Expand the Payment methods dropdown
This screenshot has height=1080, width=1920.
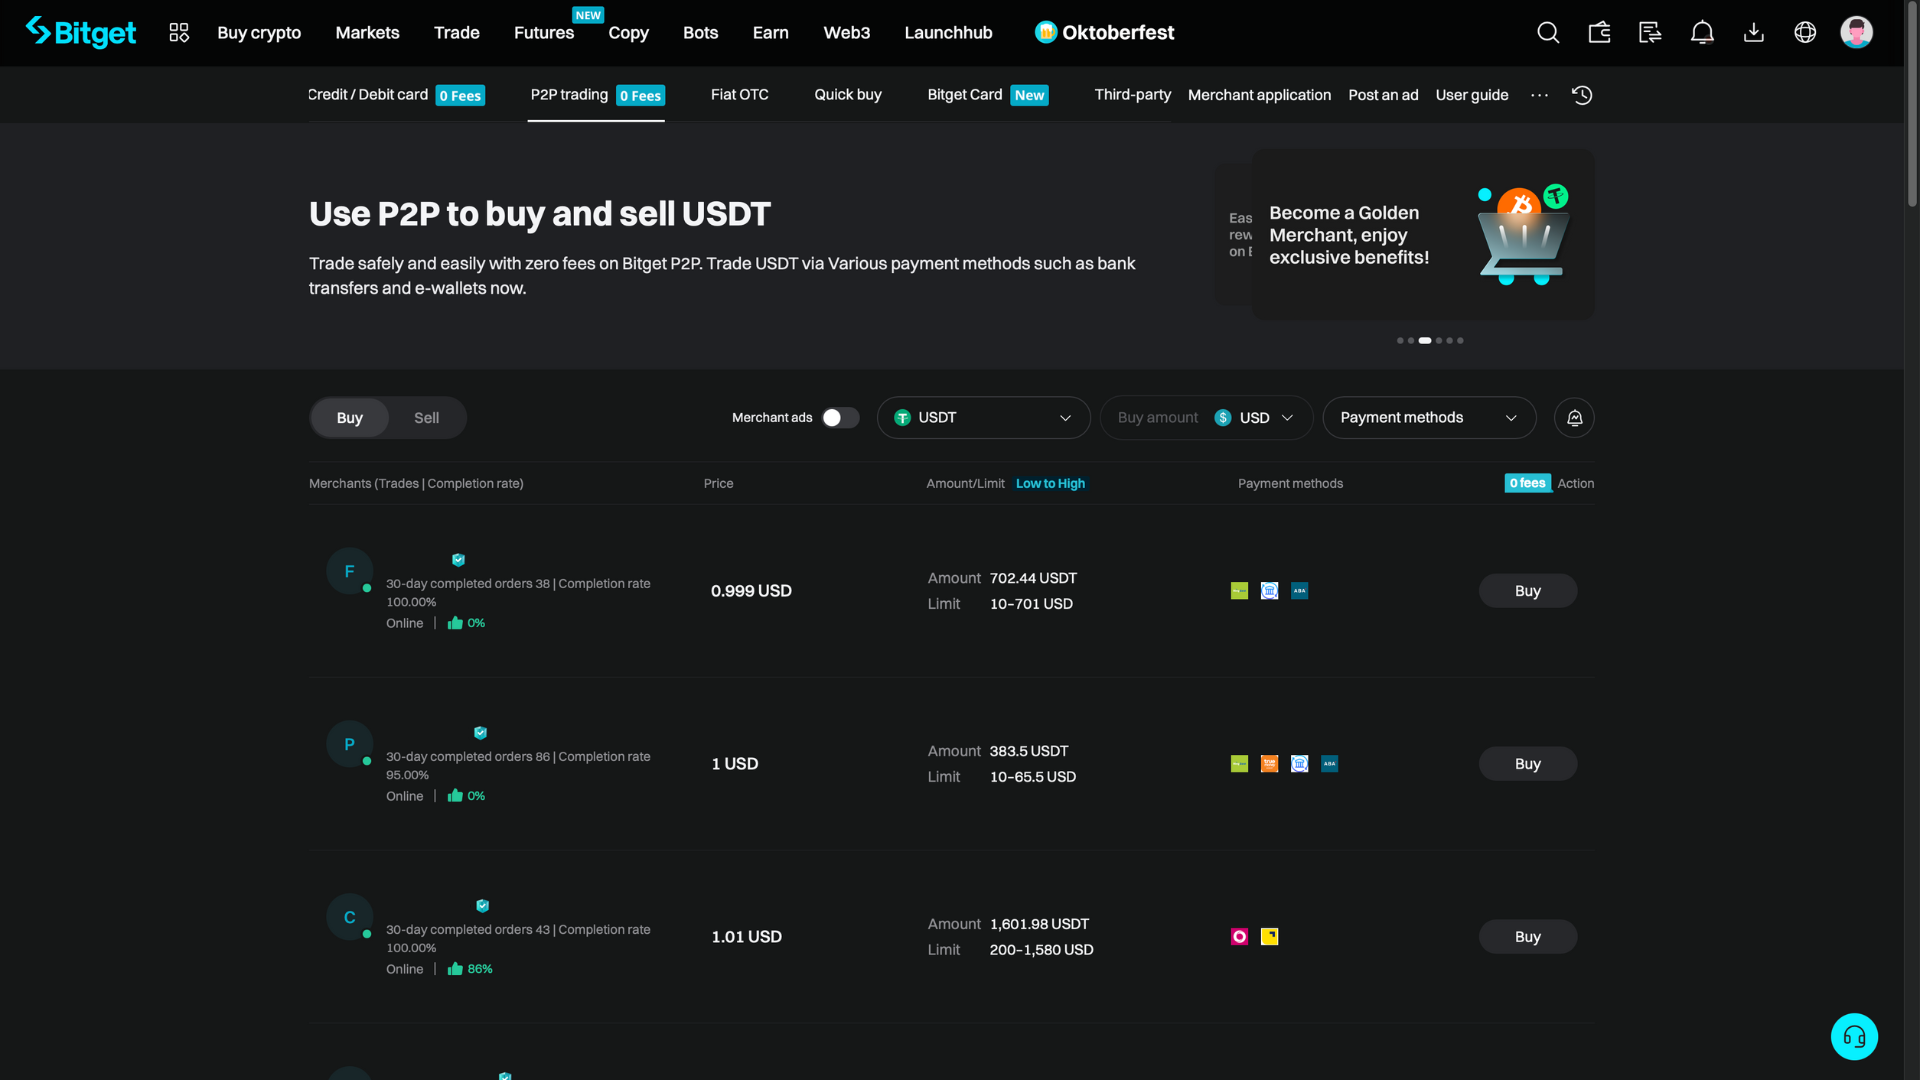click(x=1429, y=418)
